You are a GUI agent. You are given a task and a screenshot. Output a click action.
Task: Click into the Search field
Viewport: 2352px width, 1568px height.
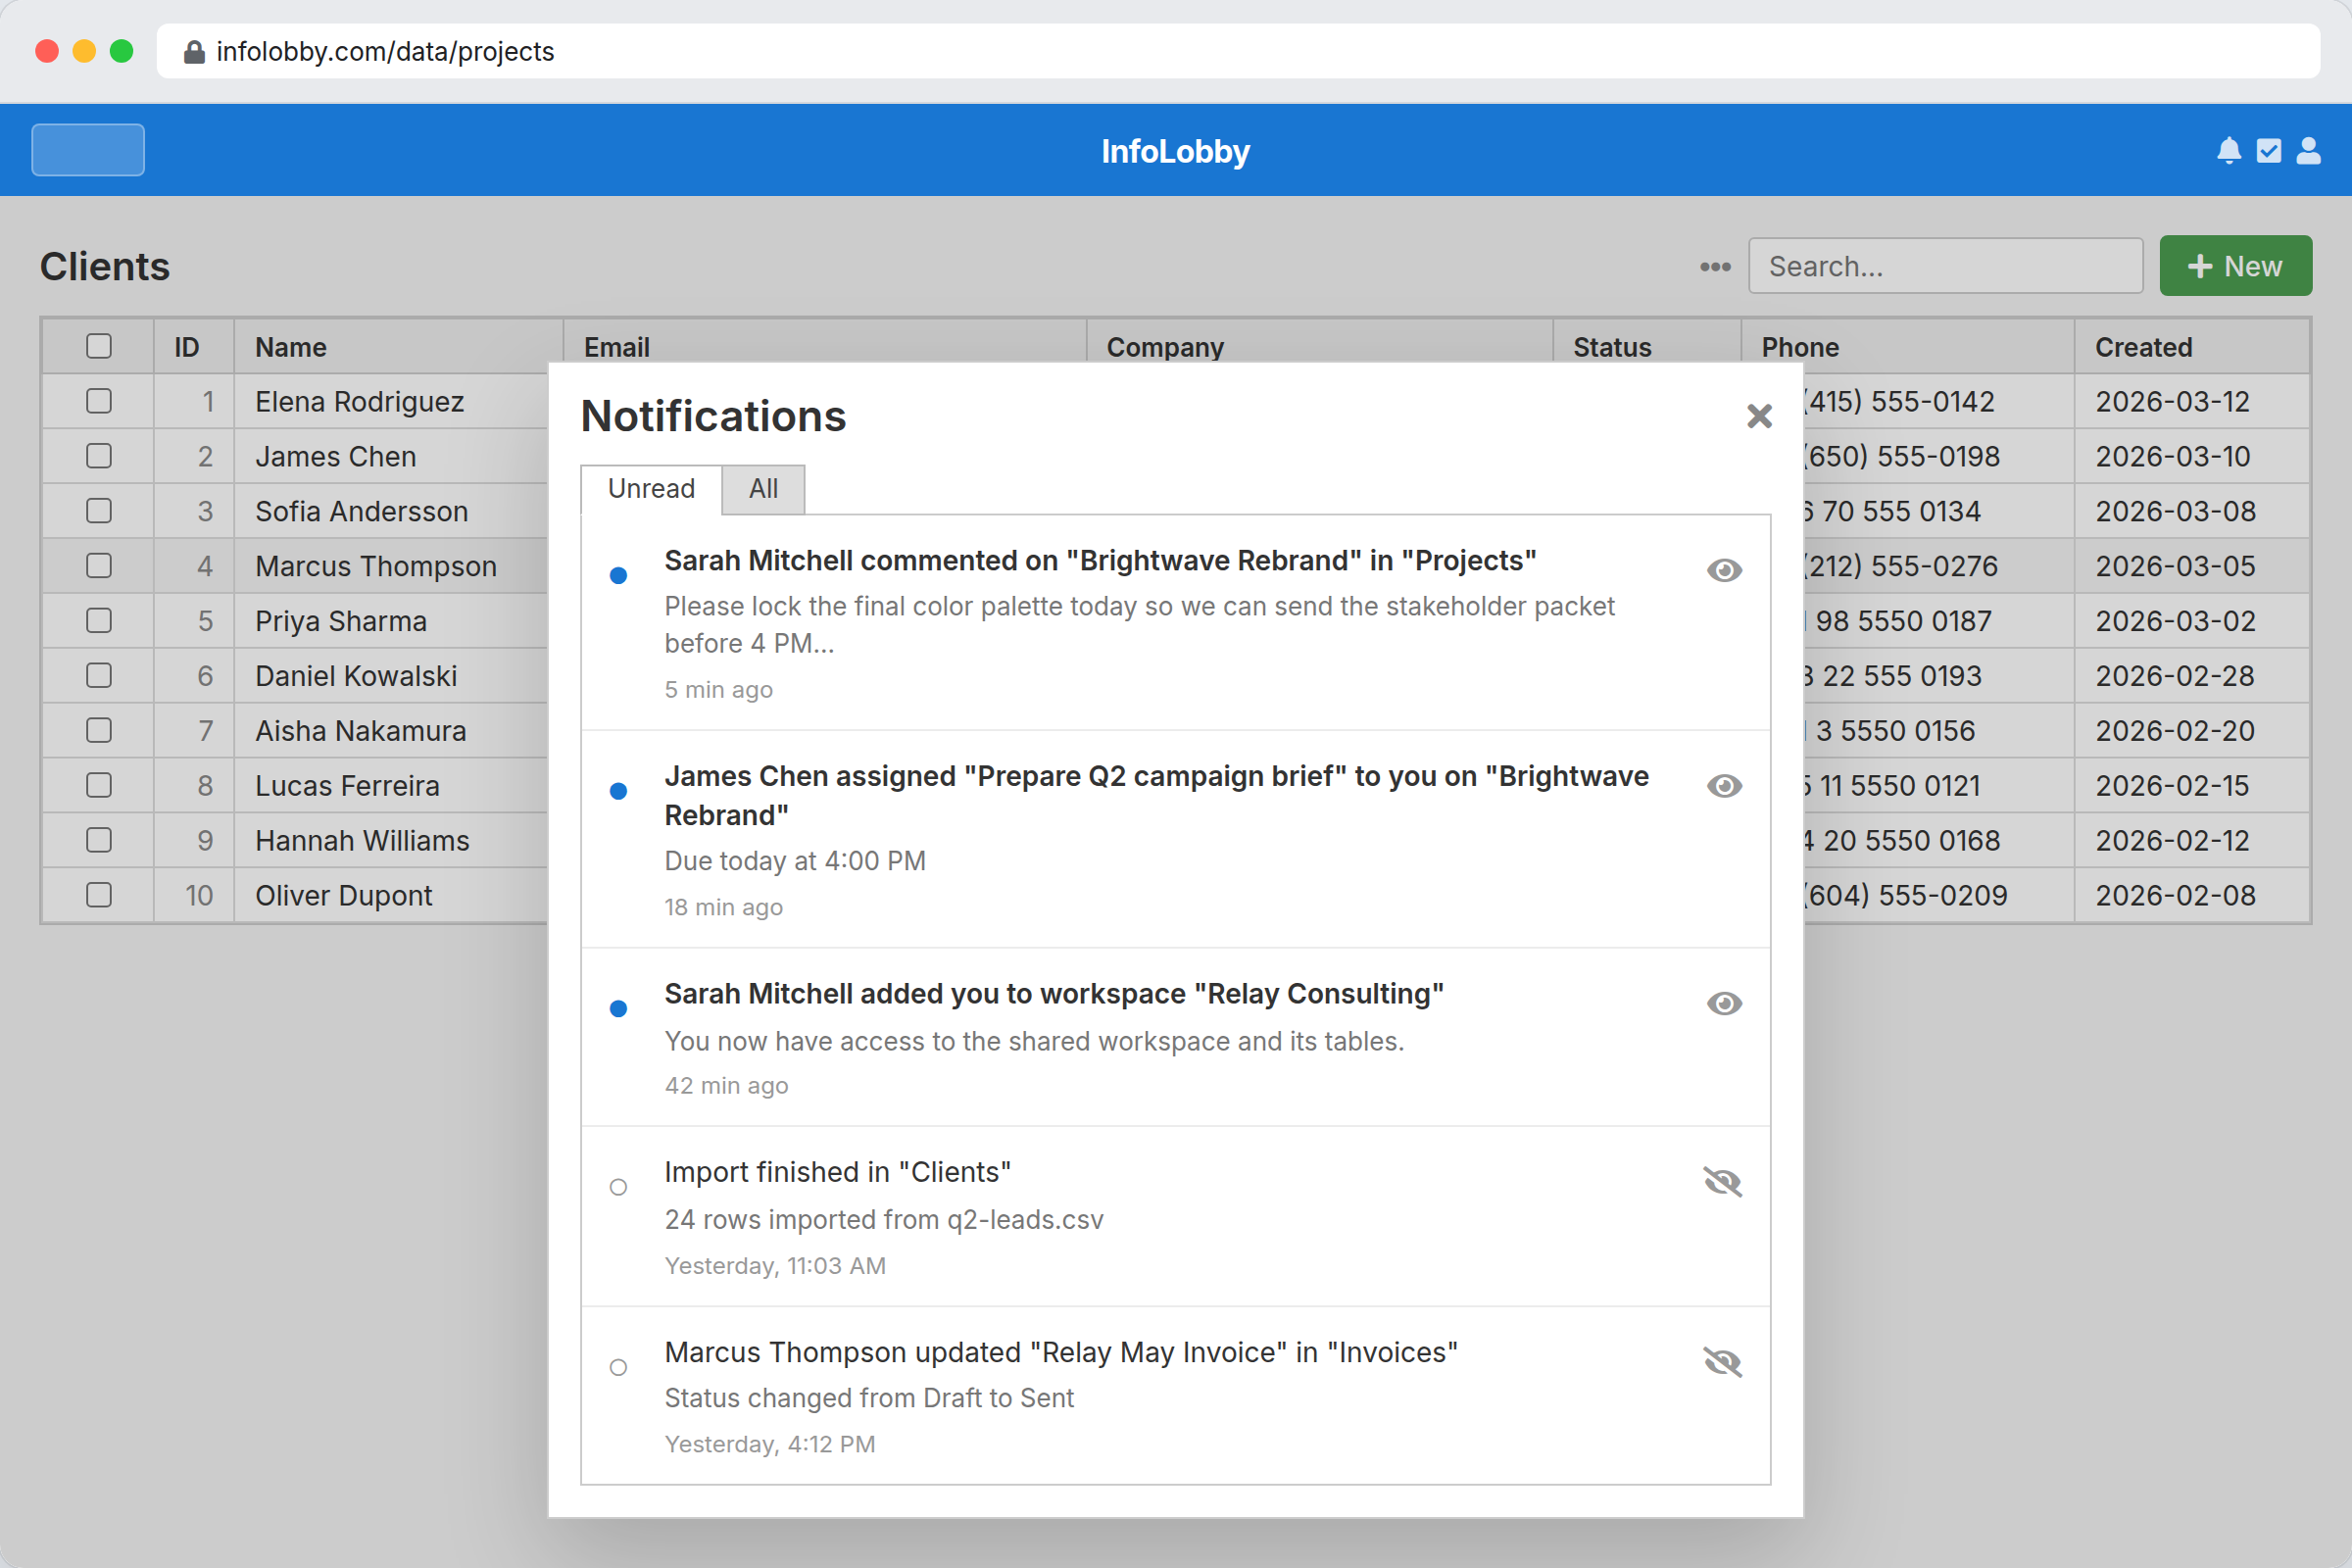point(1944,265)
